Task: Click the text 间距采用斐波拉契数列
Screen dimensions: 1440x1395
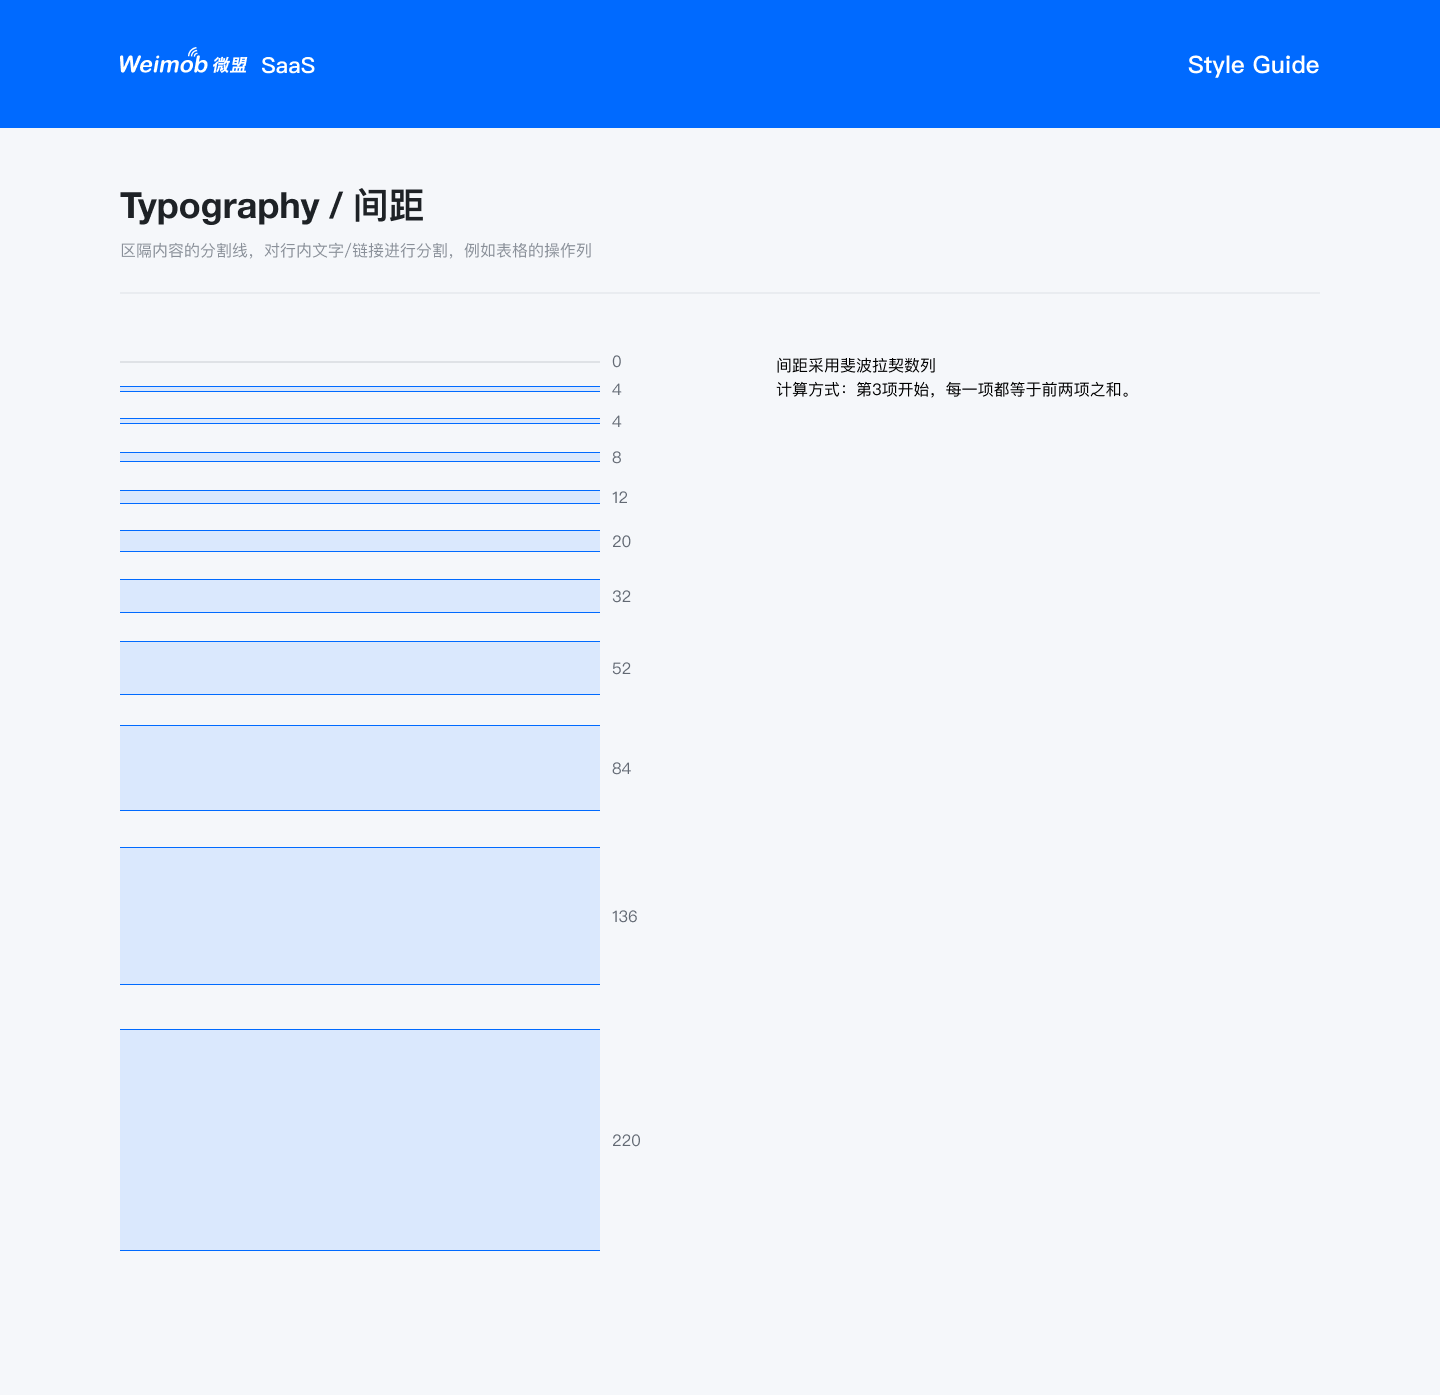Action: [856, 366]
